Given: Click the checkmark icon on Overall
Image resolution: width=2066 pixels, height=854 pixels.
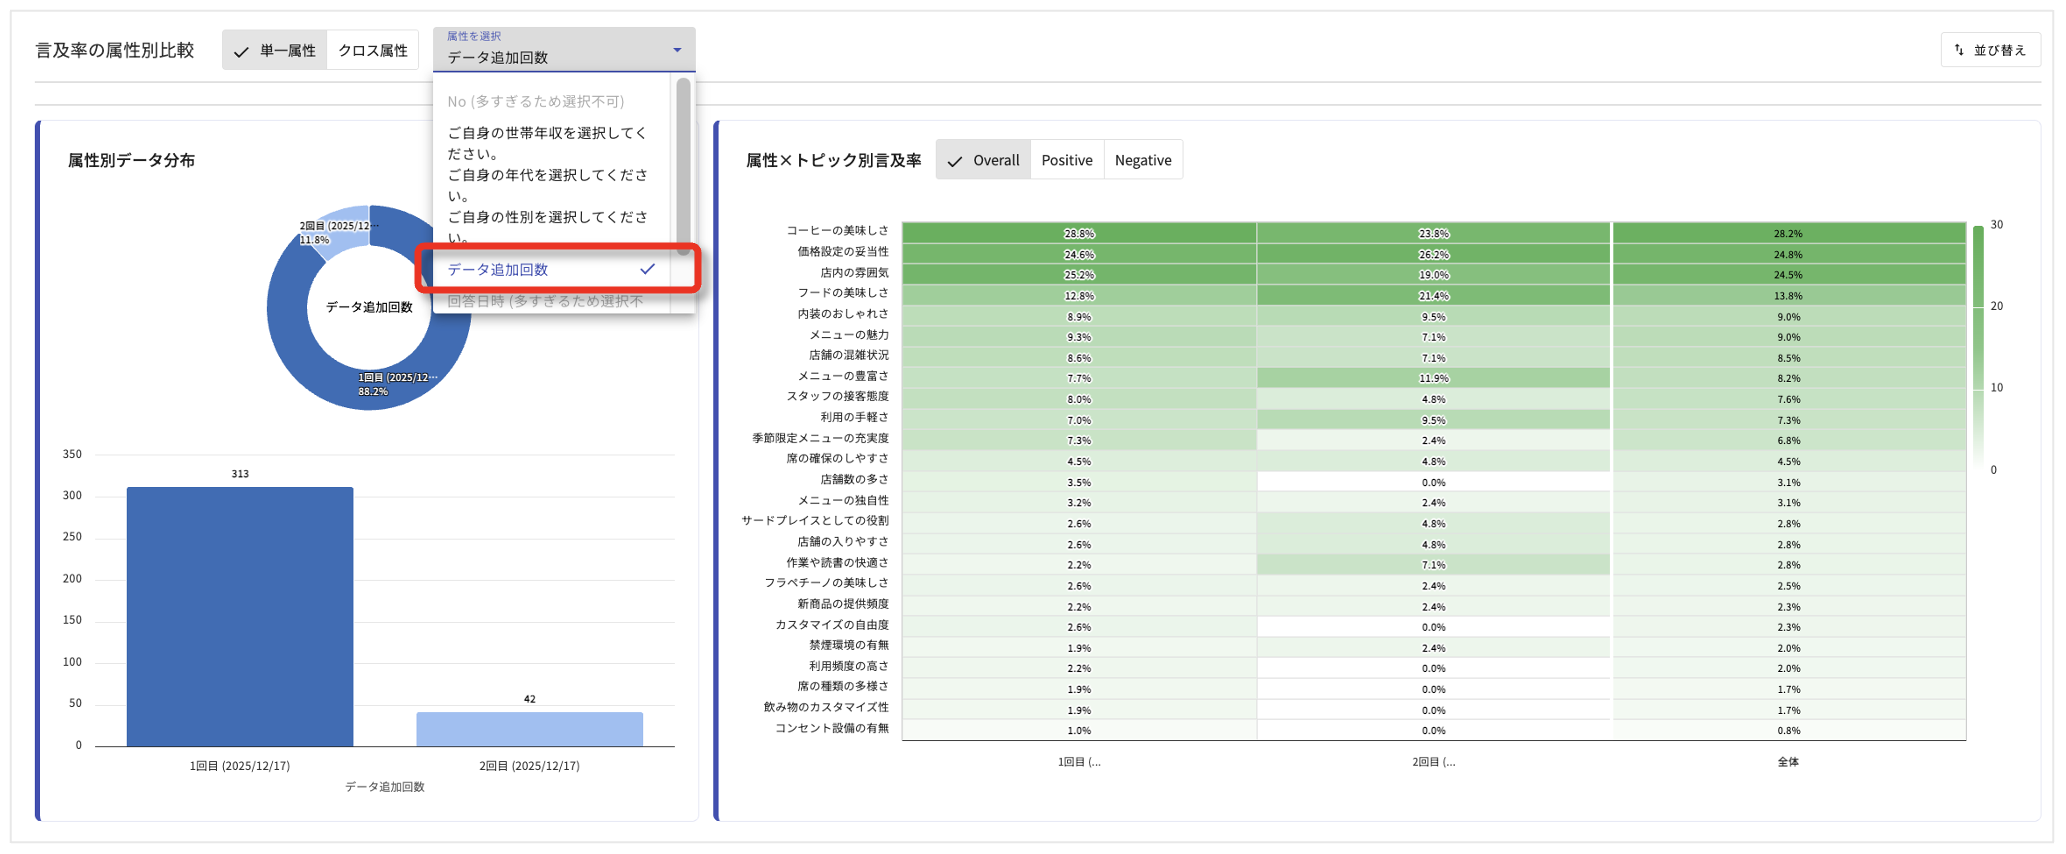Looking at the screenshot, I should click(955, 161).
